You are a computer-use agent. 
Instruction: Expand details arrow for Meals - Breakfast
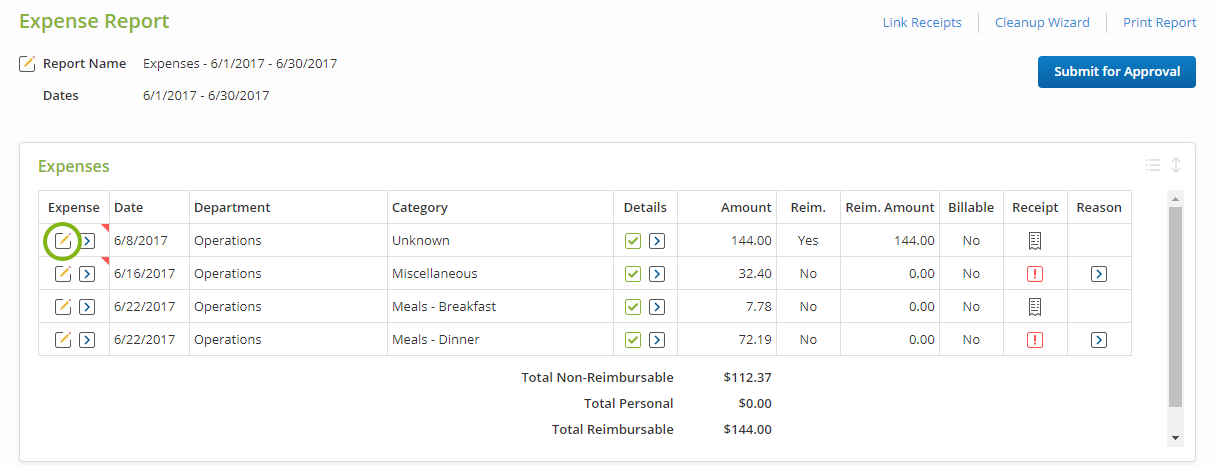pos(657,307)
